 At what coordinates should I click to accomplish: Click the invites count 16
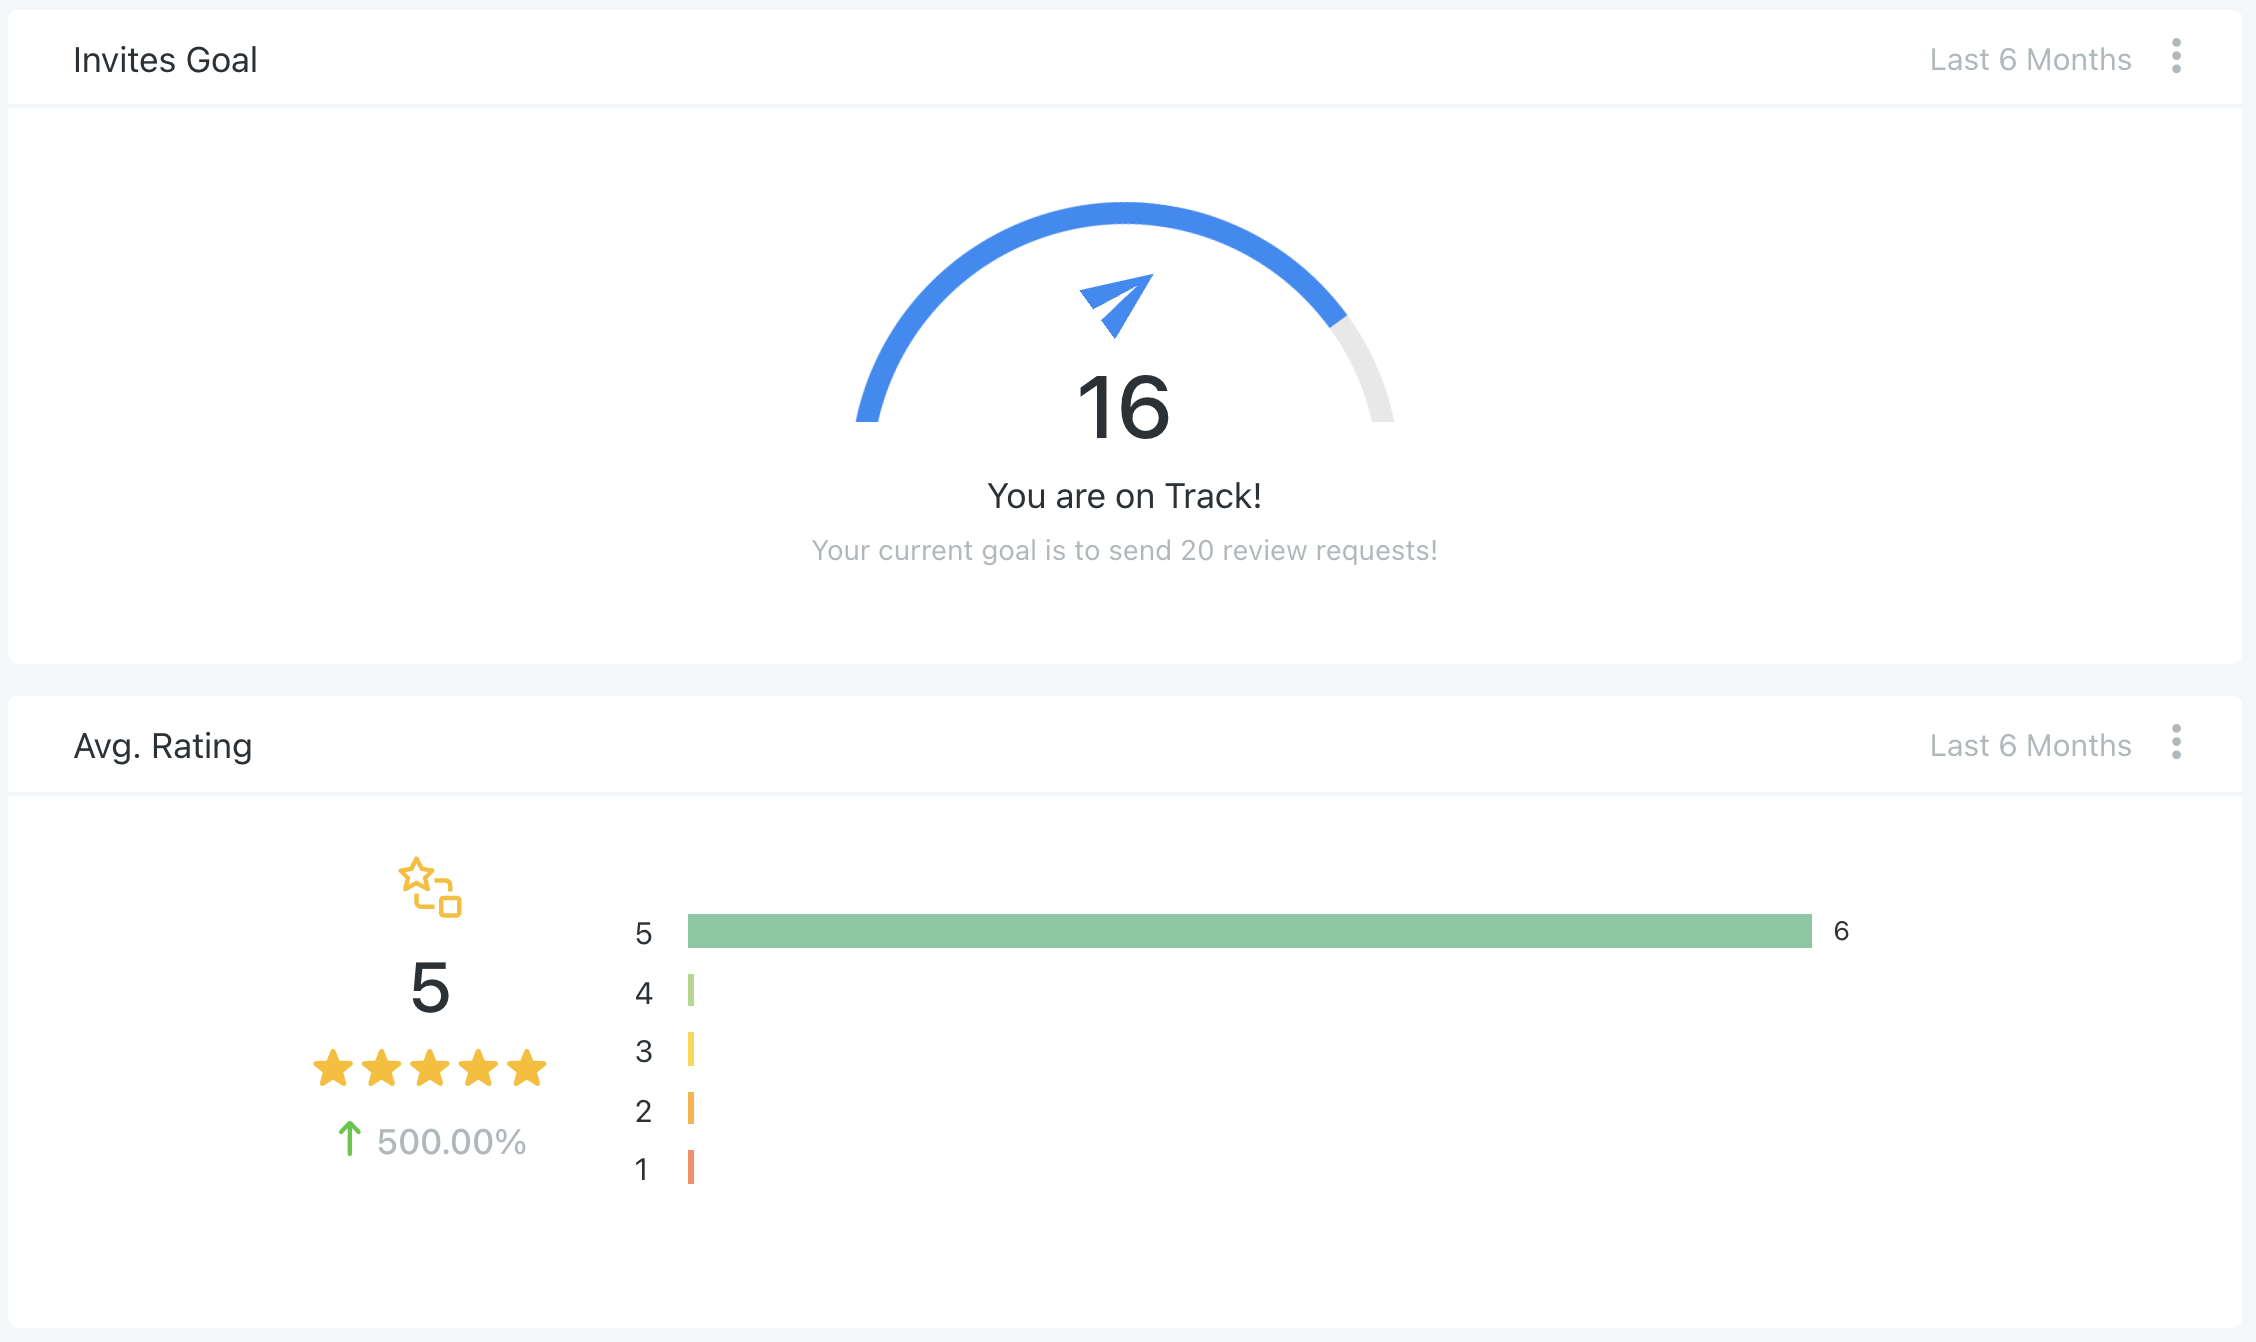tap(1124, 407)
